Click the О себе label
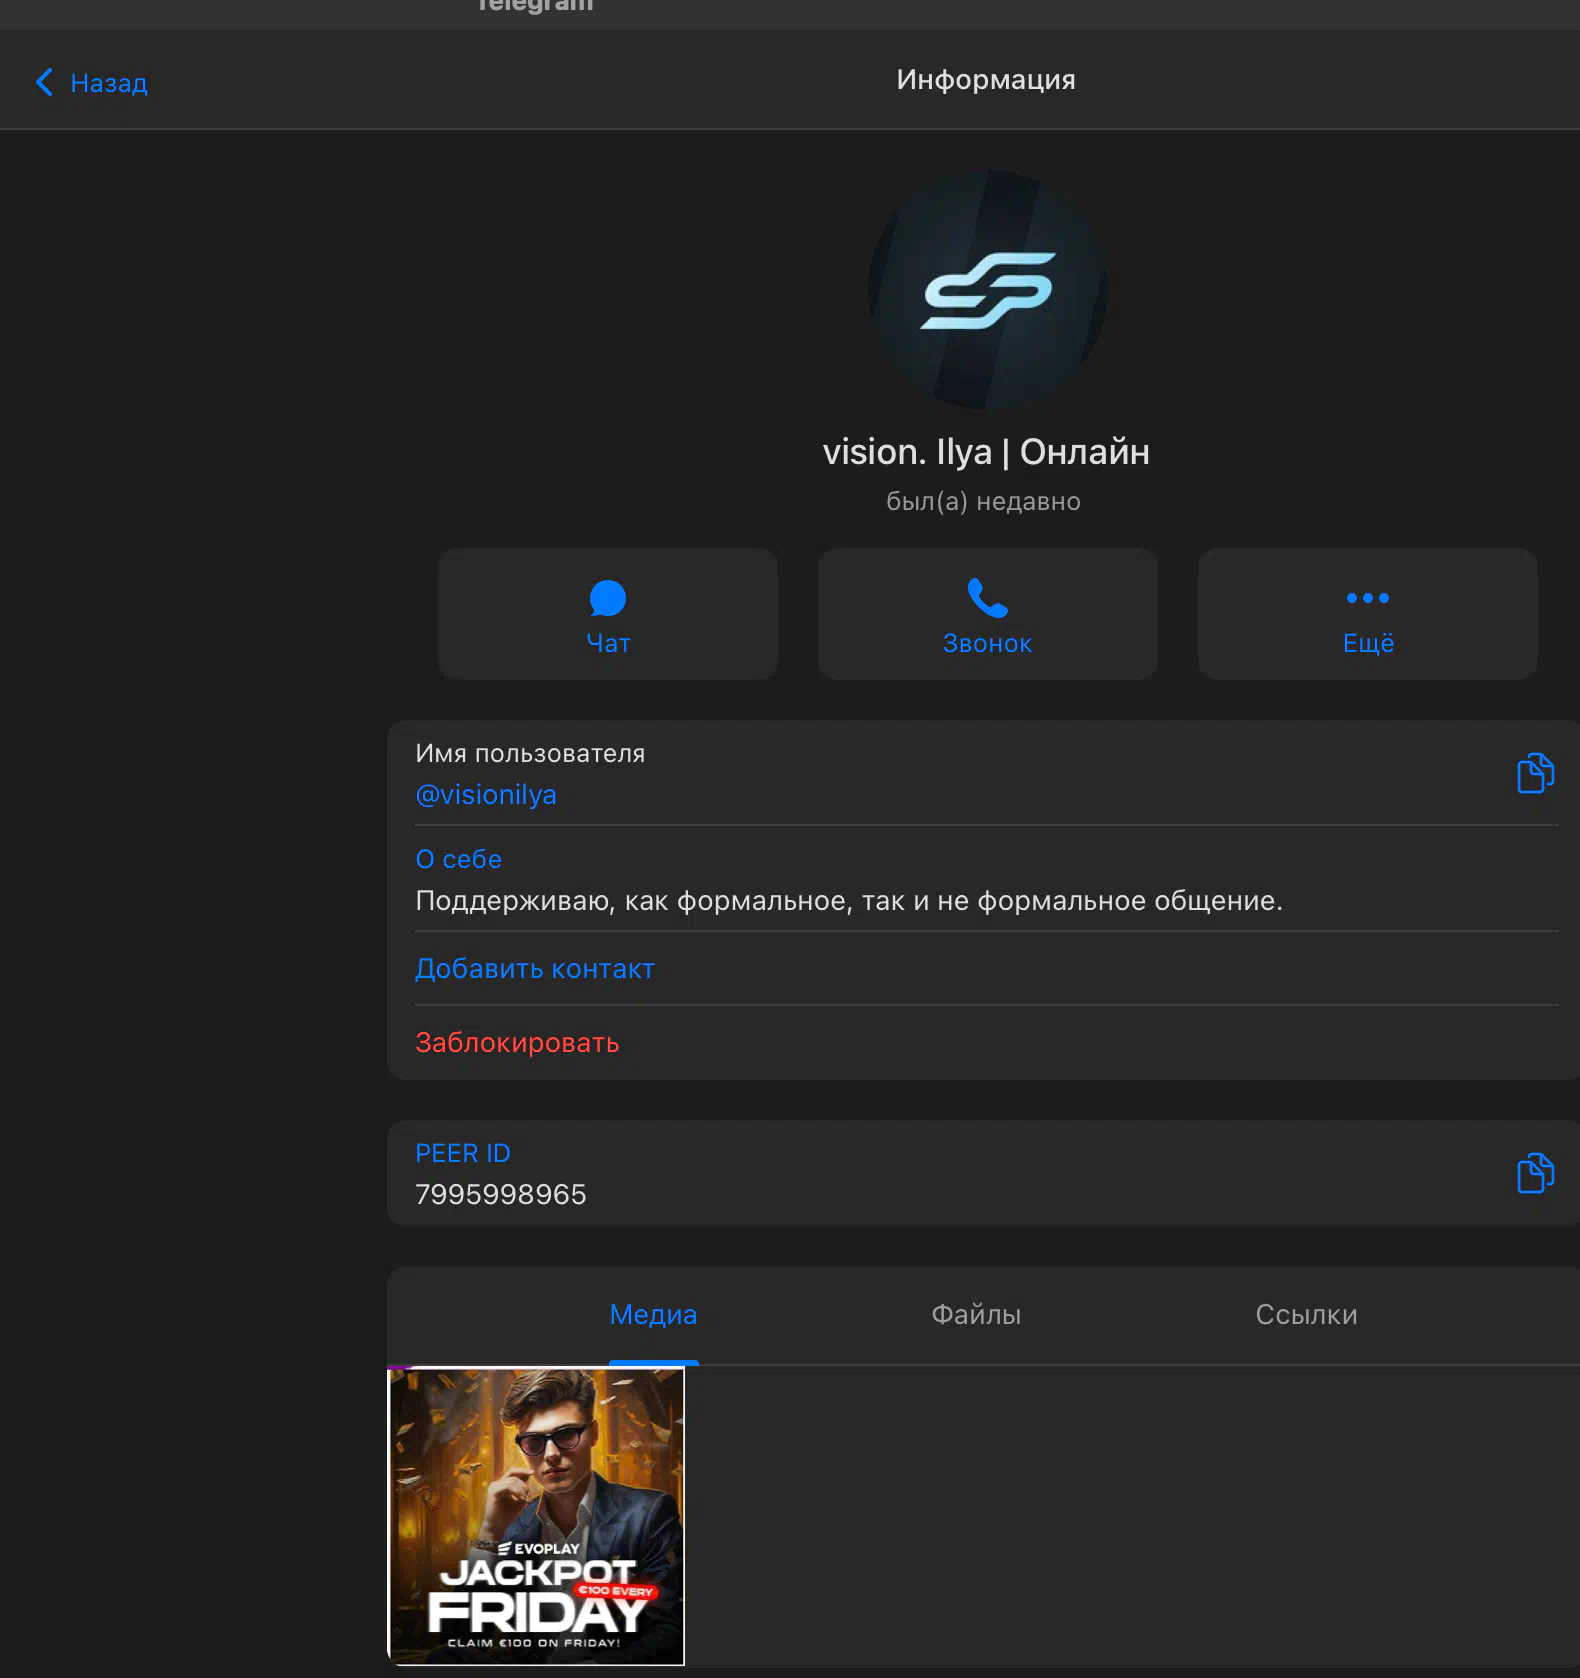 point(458,859)
